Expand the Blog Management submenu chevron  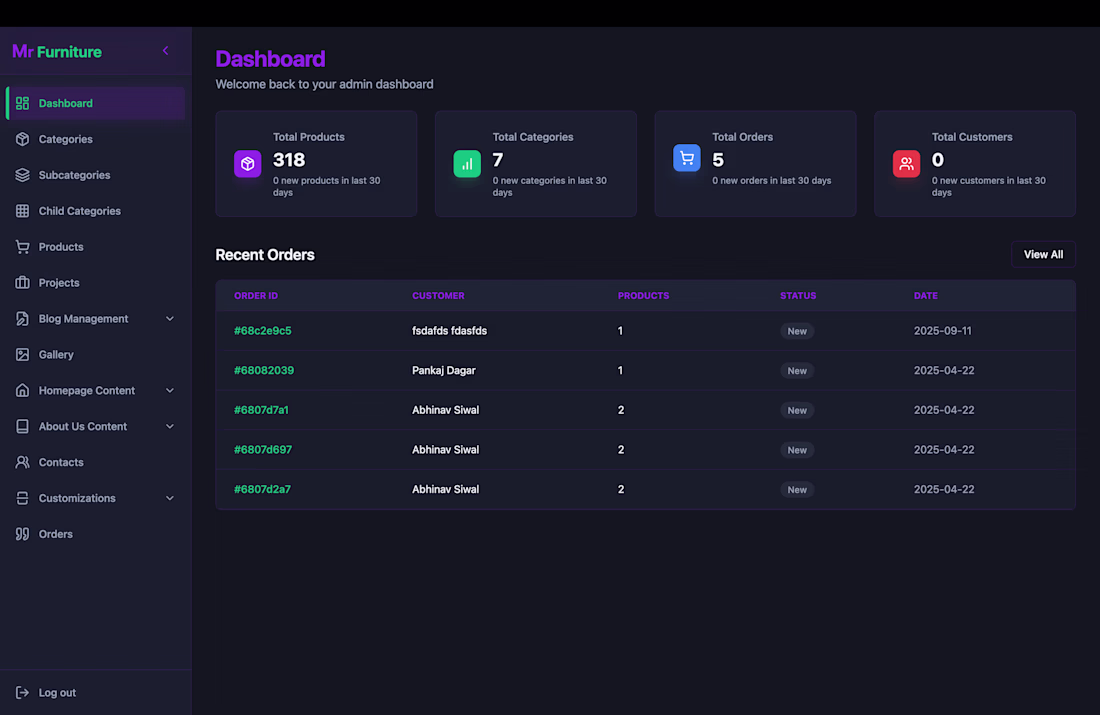170,319
